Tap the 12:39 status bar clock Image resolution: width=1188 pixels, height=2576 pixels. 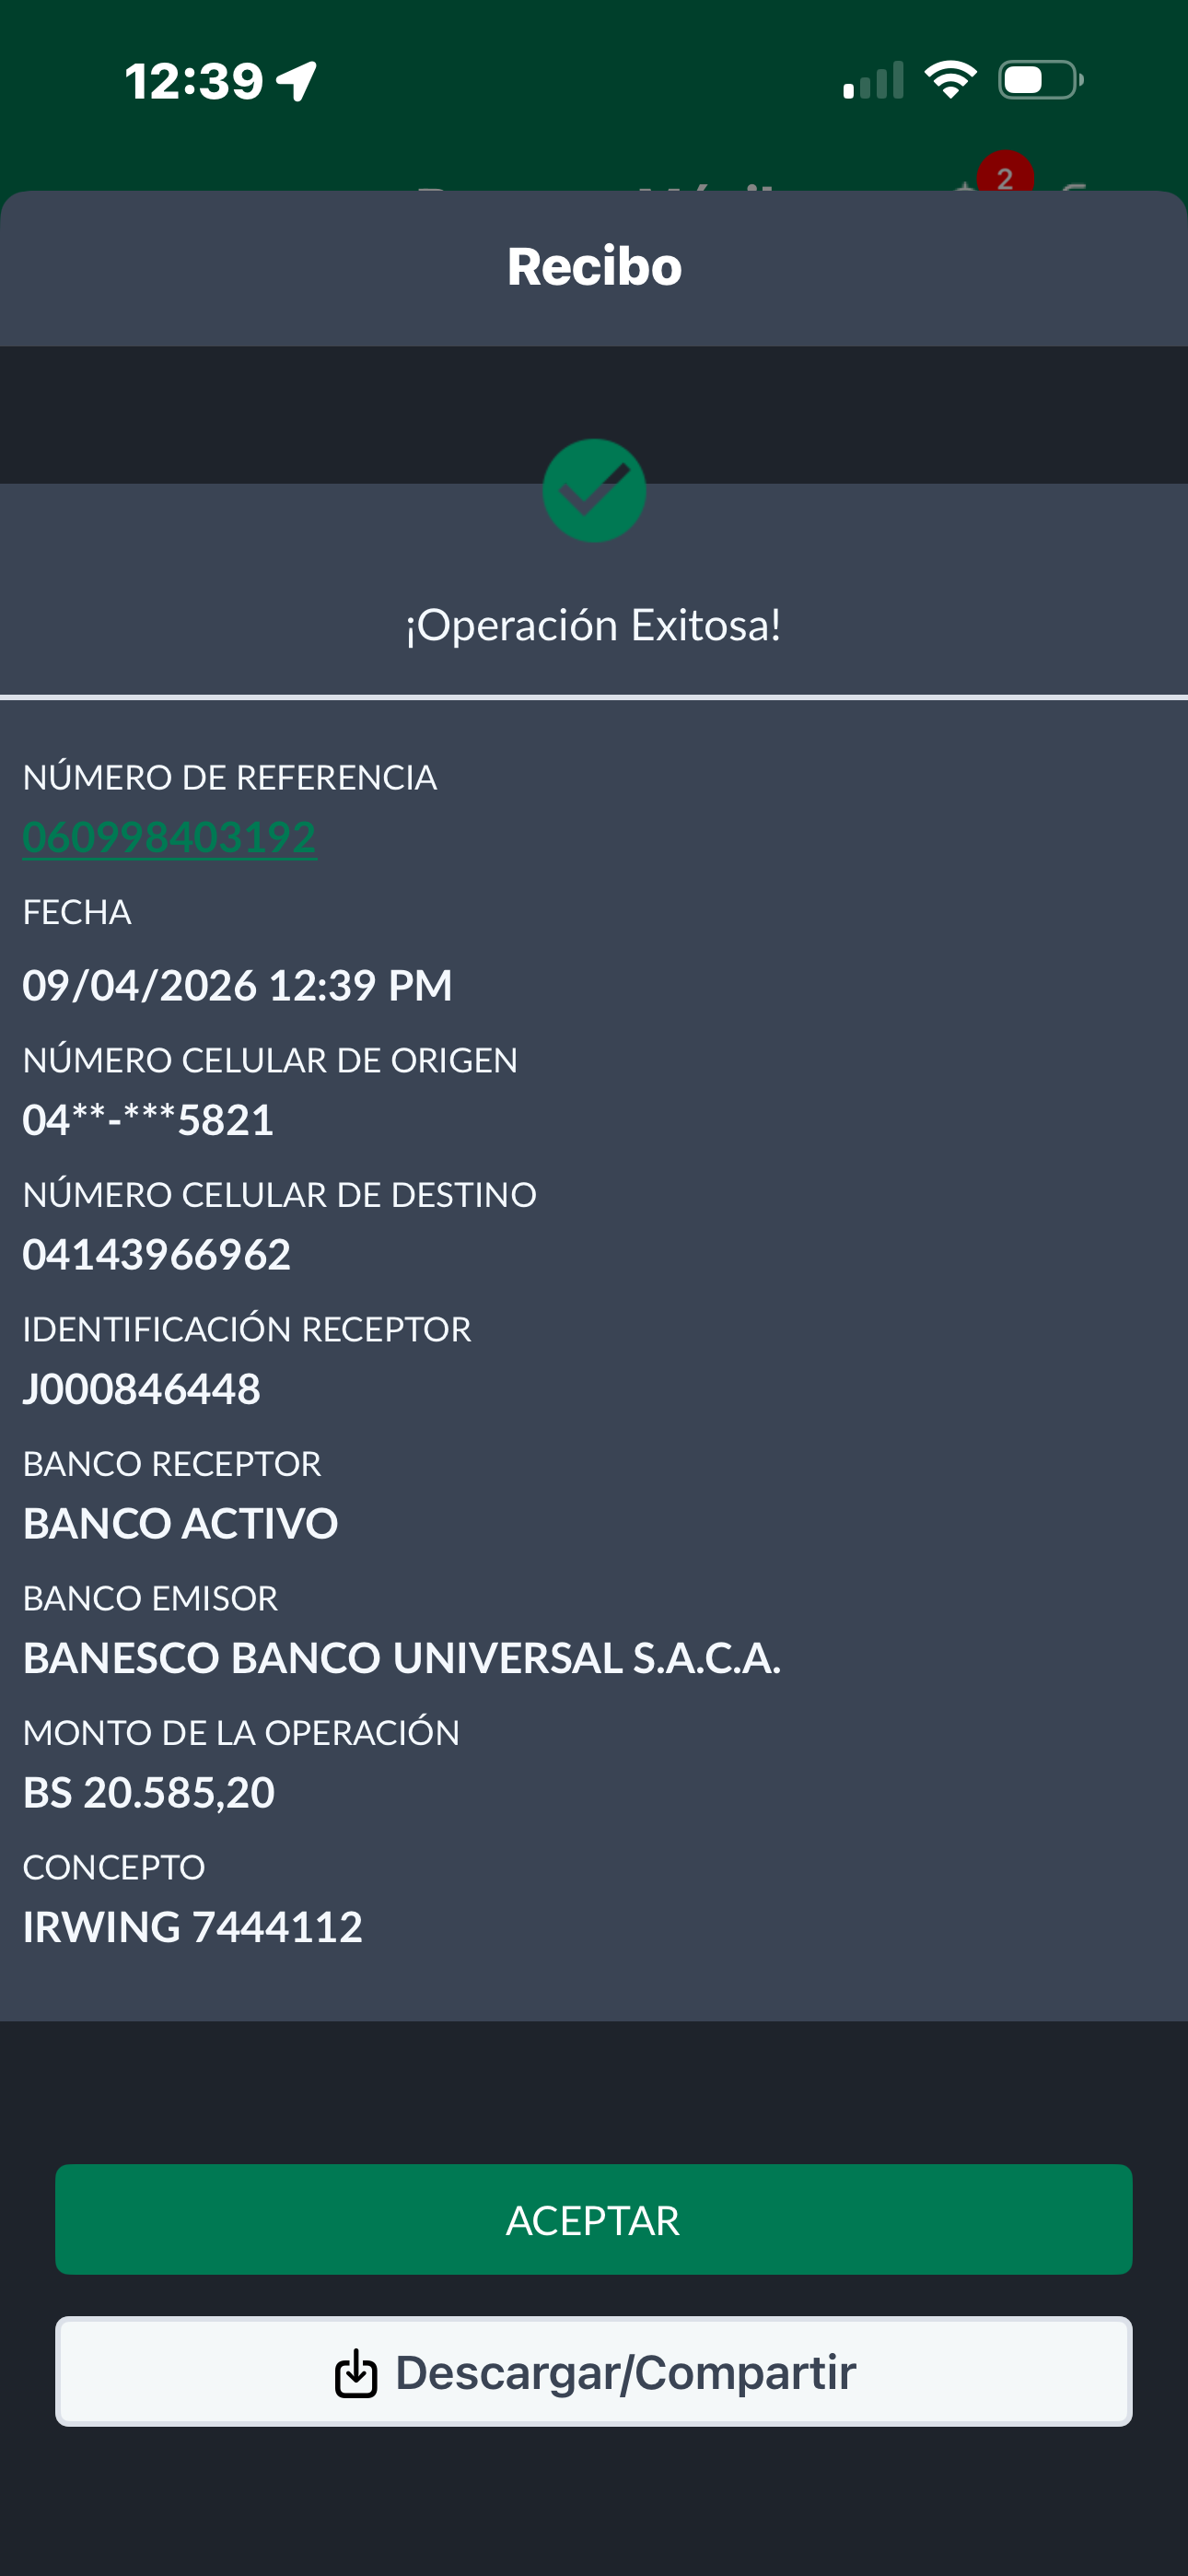tap(194, 81)
